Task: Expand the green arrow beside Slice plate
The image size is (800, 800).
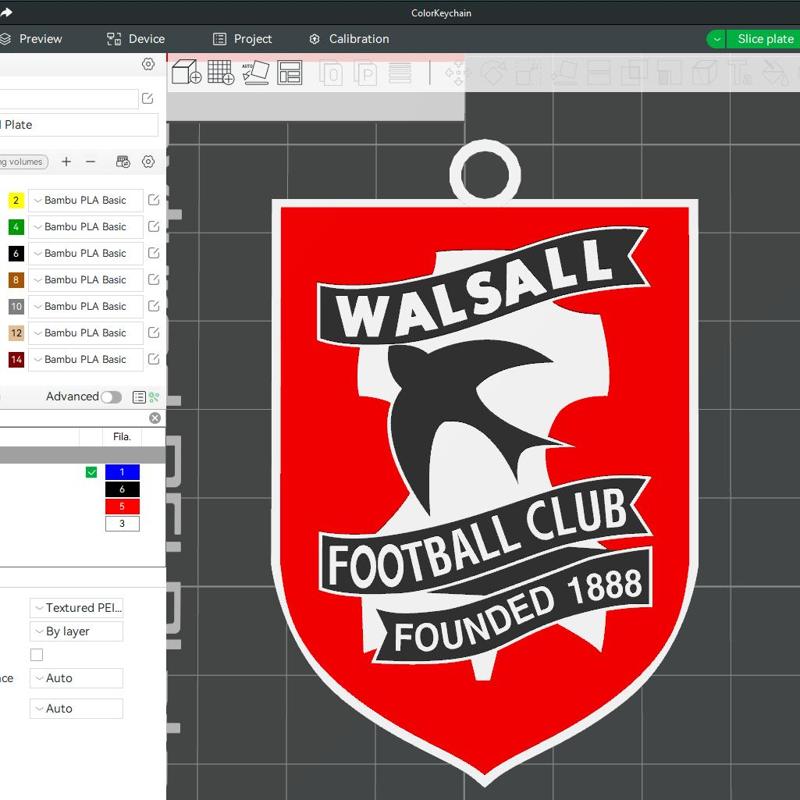Action: point(717,39)
